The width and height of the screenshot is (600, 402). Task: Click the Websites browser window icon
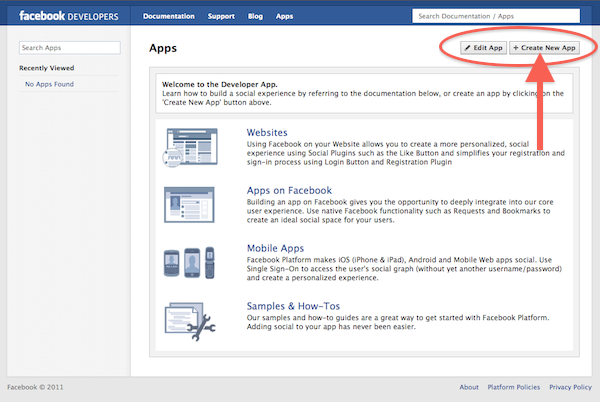pos(190,147)
